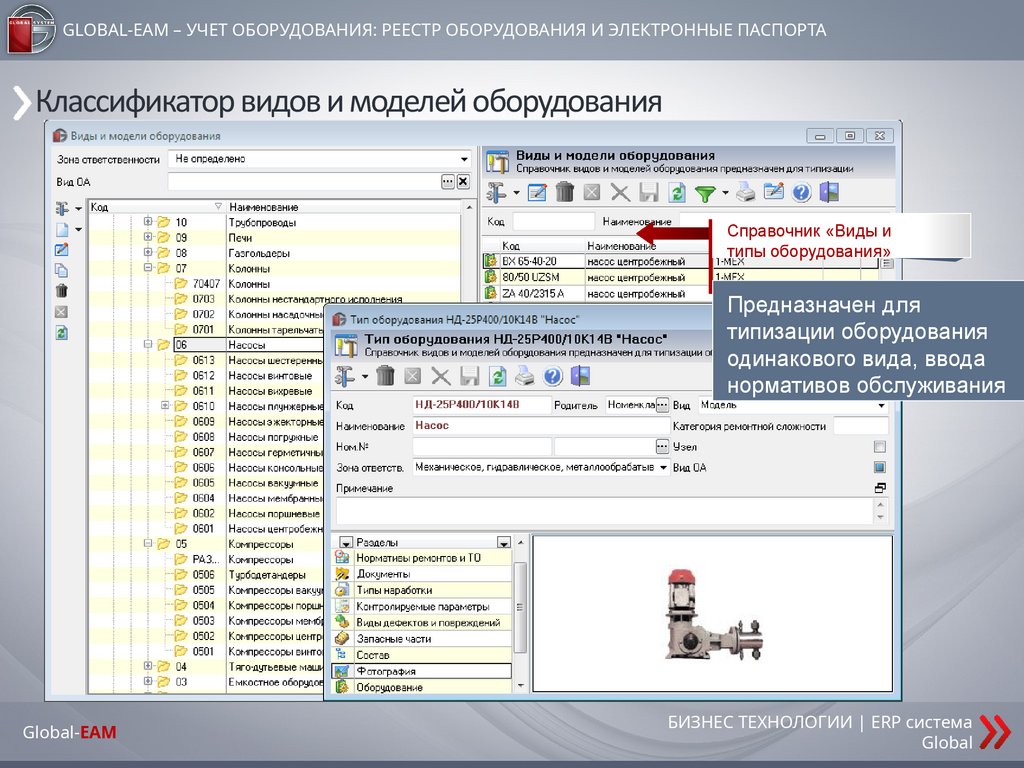Click the edit record icon in the left vertical toolbar
Screen dimensions: 1024x768
pyautogui.click(x=61, y=250)
